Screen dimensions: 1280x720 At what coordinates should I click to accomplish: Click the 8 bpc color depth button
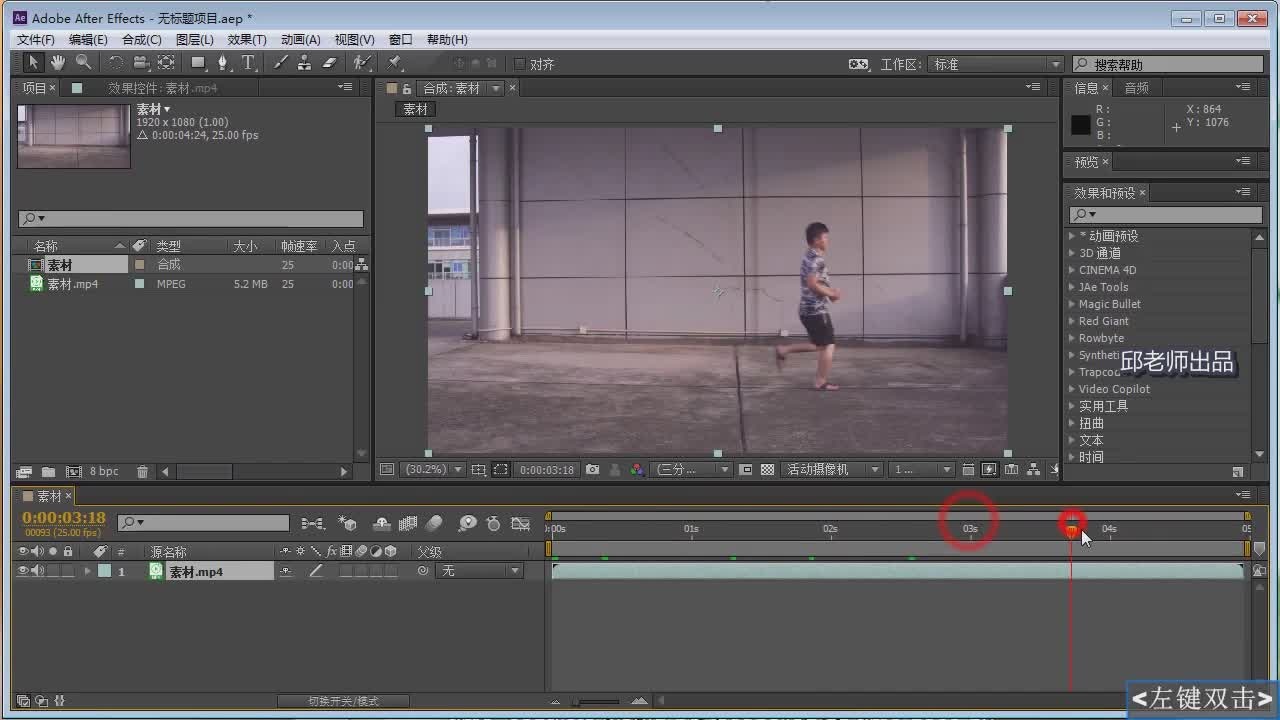coord(104,471)
